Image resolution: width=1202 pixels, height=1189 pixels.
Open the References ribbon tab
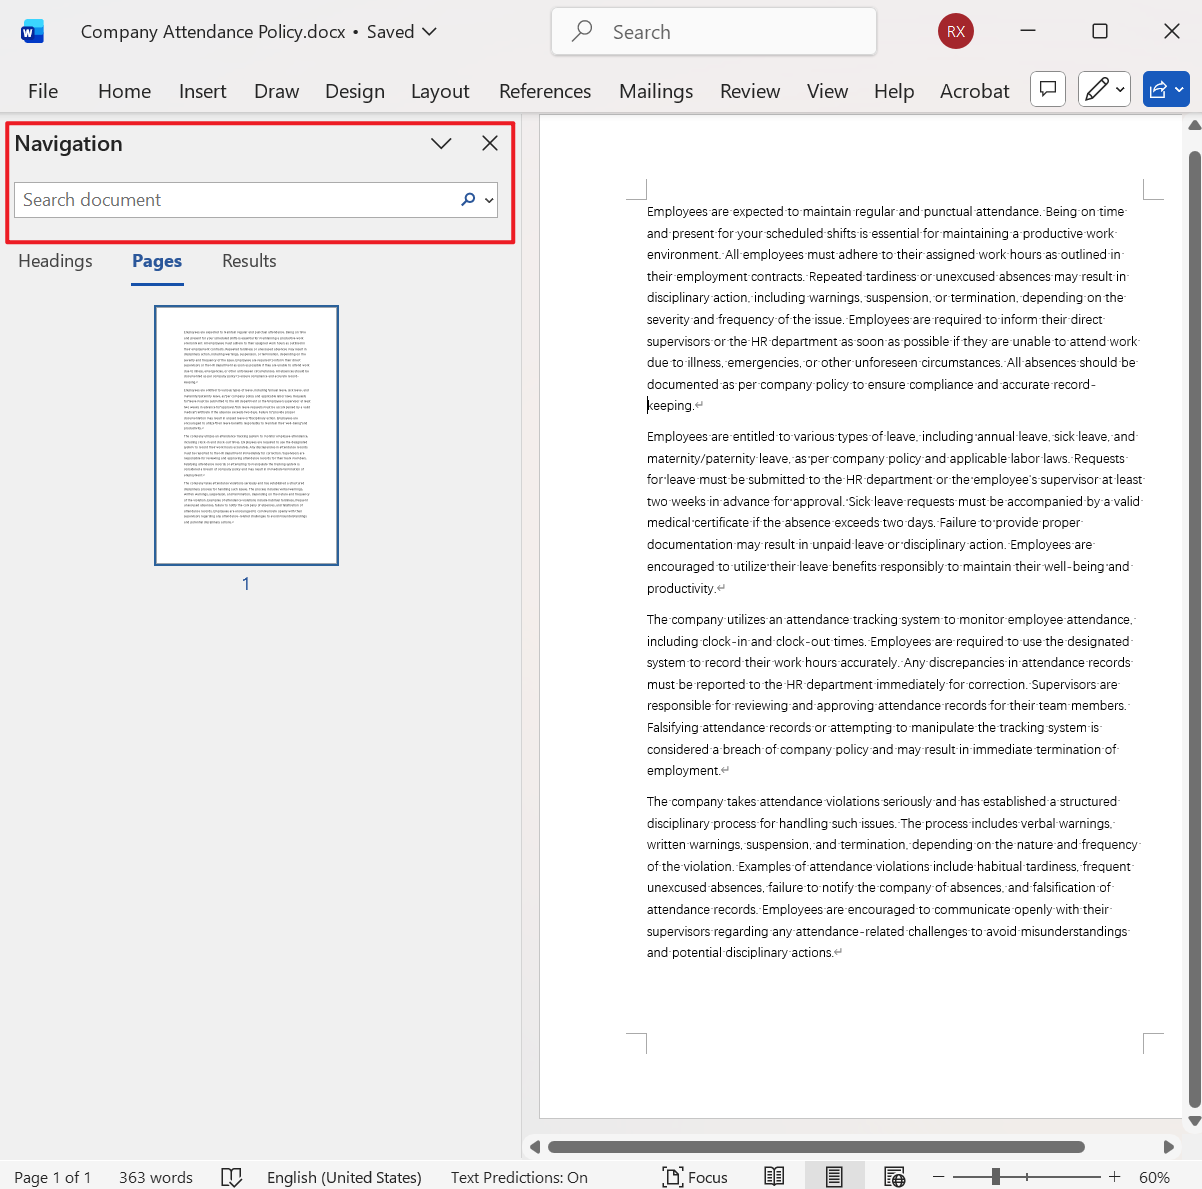coord(544,91)
